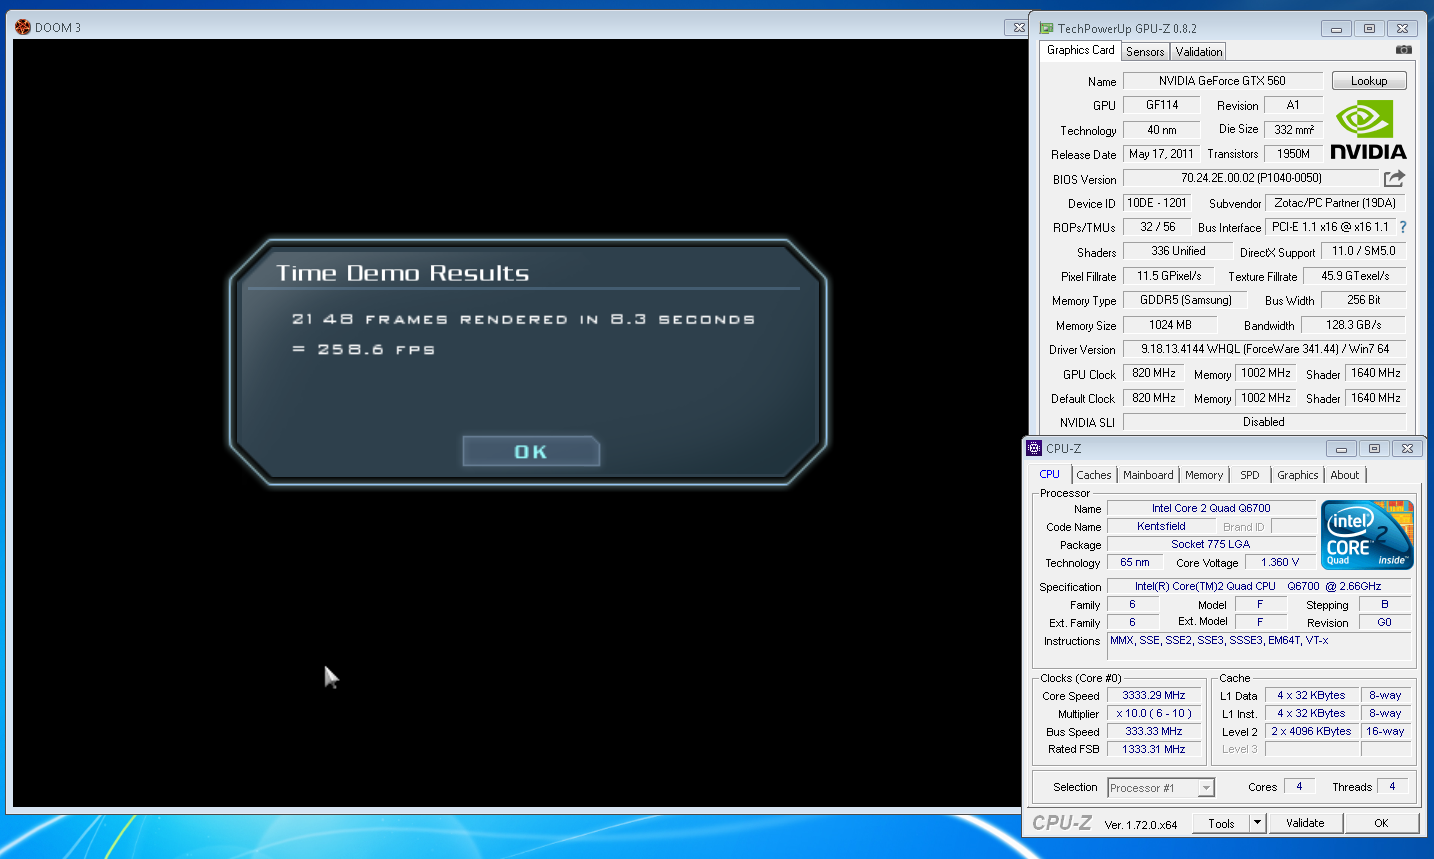Viewport: 1434px width, 859px height.
Task: Click the GPU name field NVIDIA GeForce GTX 560
Action: pos(1222,81)
